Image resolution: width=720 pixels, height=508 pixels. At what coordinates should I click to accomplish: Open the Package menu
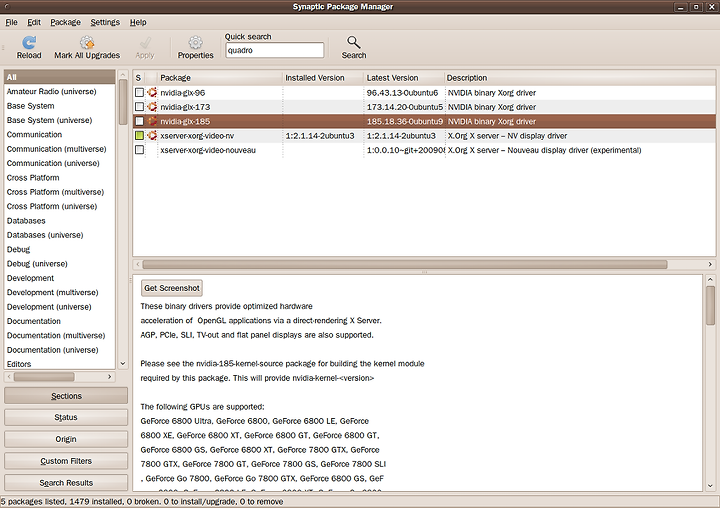click(65, 22)
